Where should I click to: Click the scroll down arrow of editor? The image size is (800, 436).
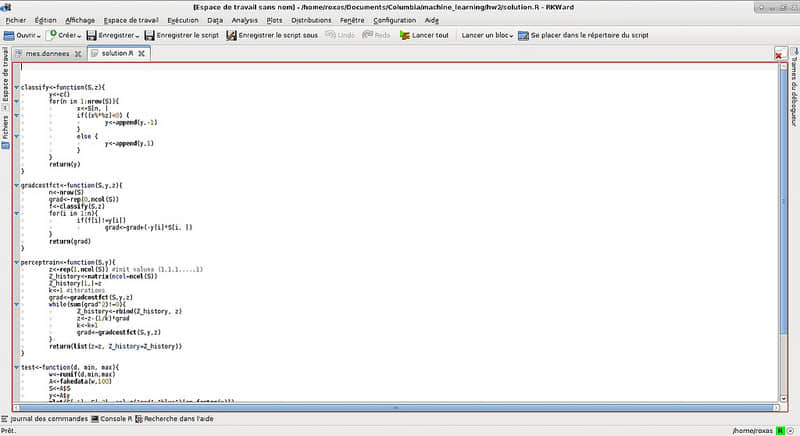tap(784, 398)
